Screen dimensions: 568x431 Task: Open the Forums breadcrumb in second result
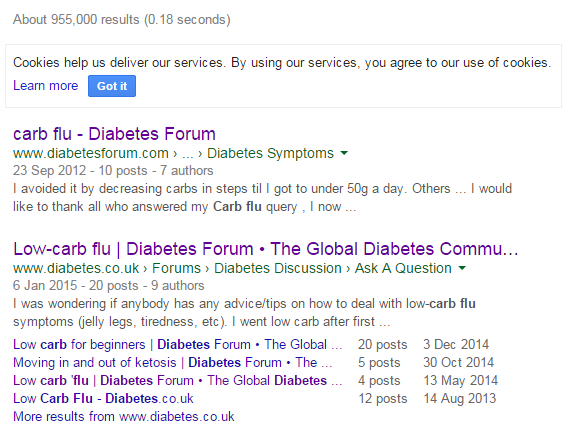176,268
